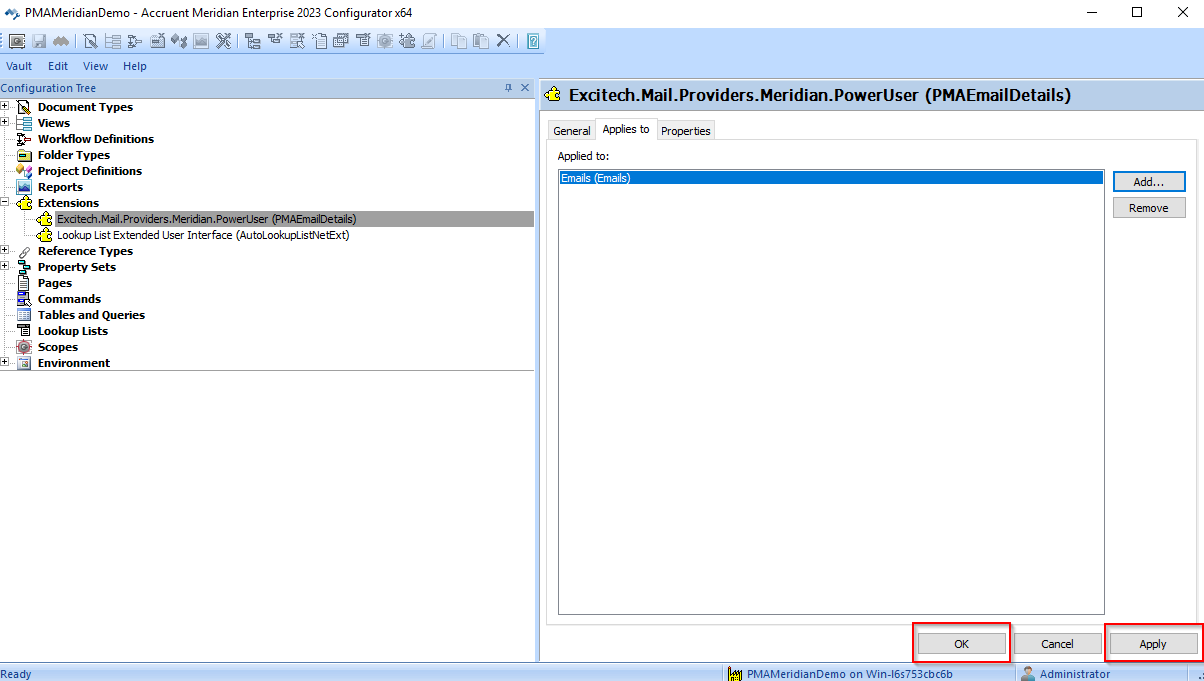Screen dimensions: 1204x681
Task: Expand the Views node
Action: coord(5,122)
